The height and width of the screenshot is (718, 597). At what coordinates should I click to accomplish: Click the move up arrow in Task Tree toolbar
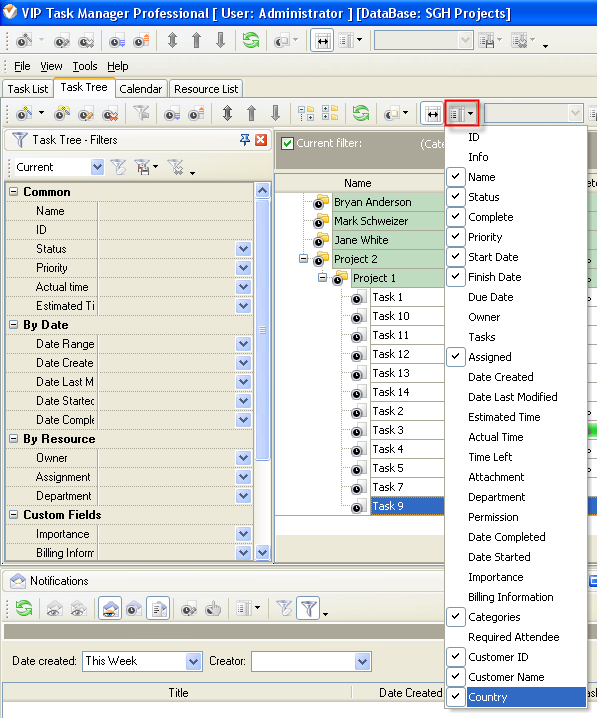coord(251,113)
